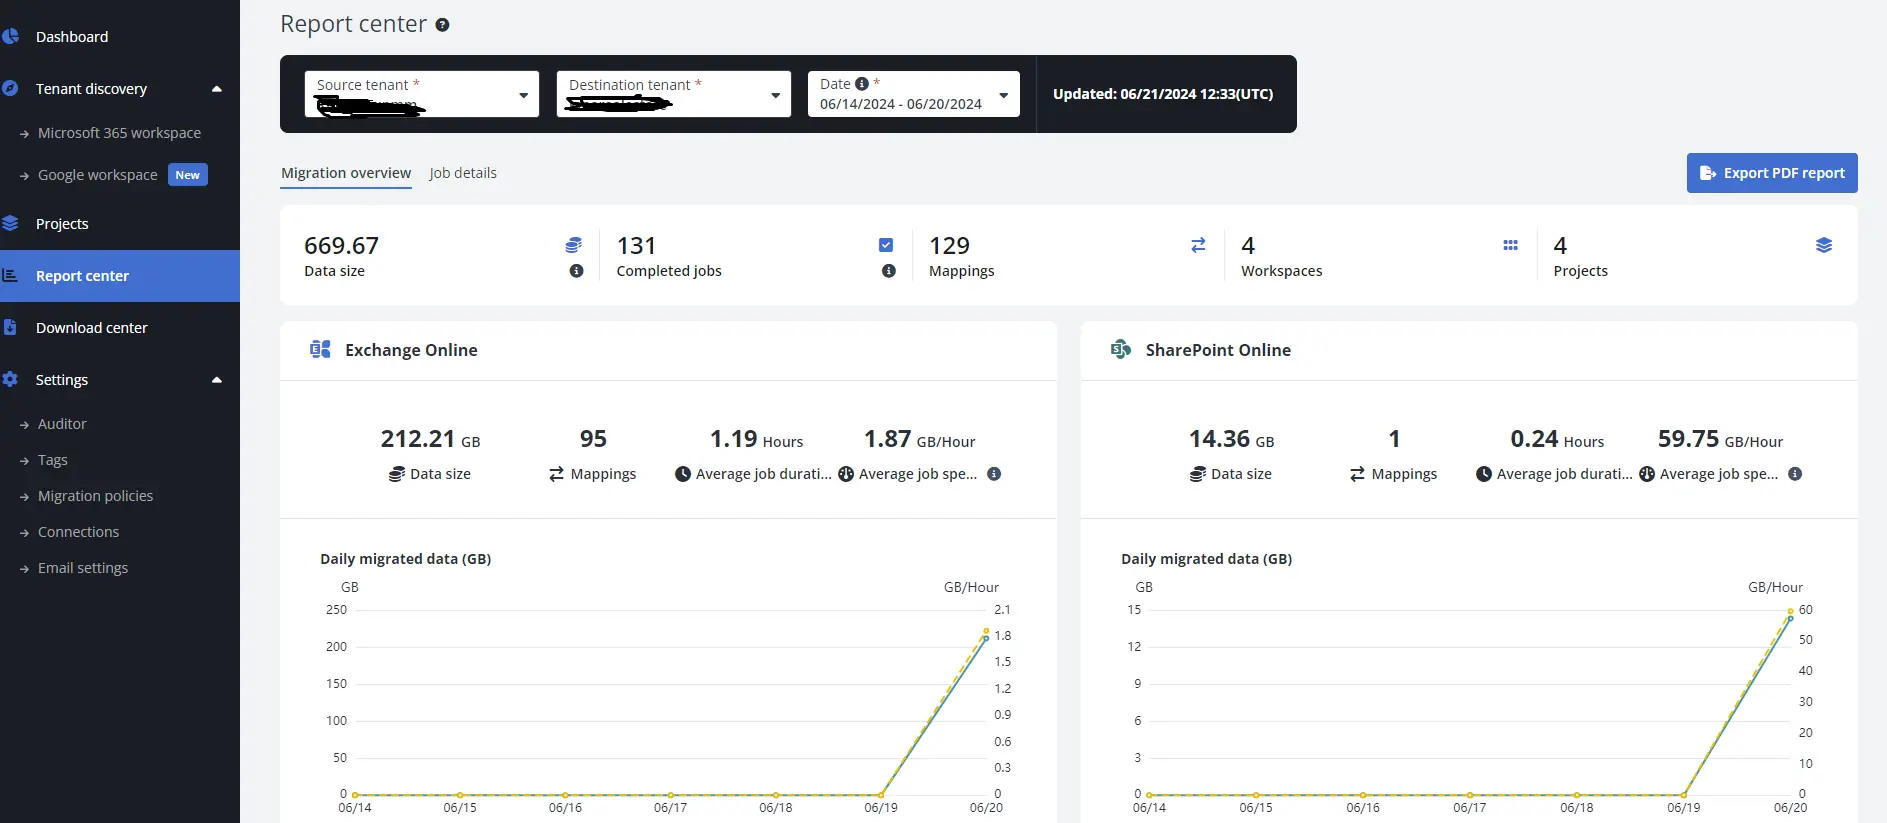Screen dimensions: 1887x823
Task: Click the Mappings swap arrows icon
Action: (x=1198, y=245)
